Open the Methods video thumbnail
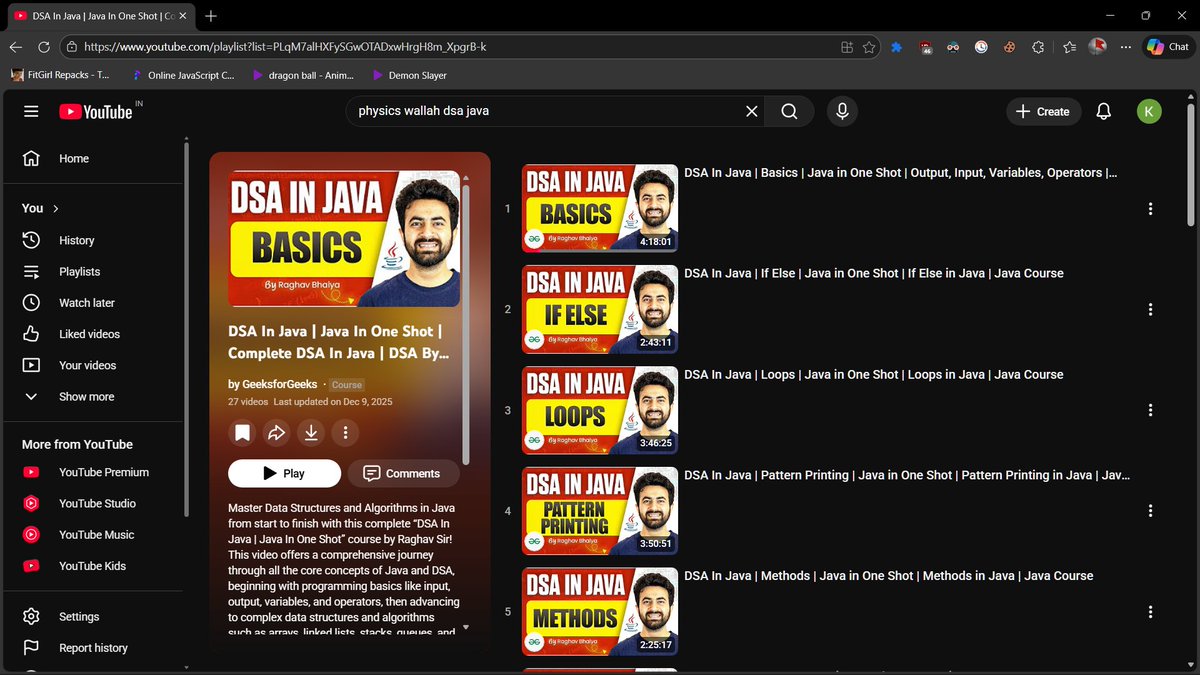 point(600,611)
